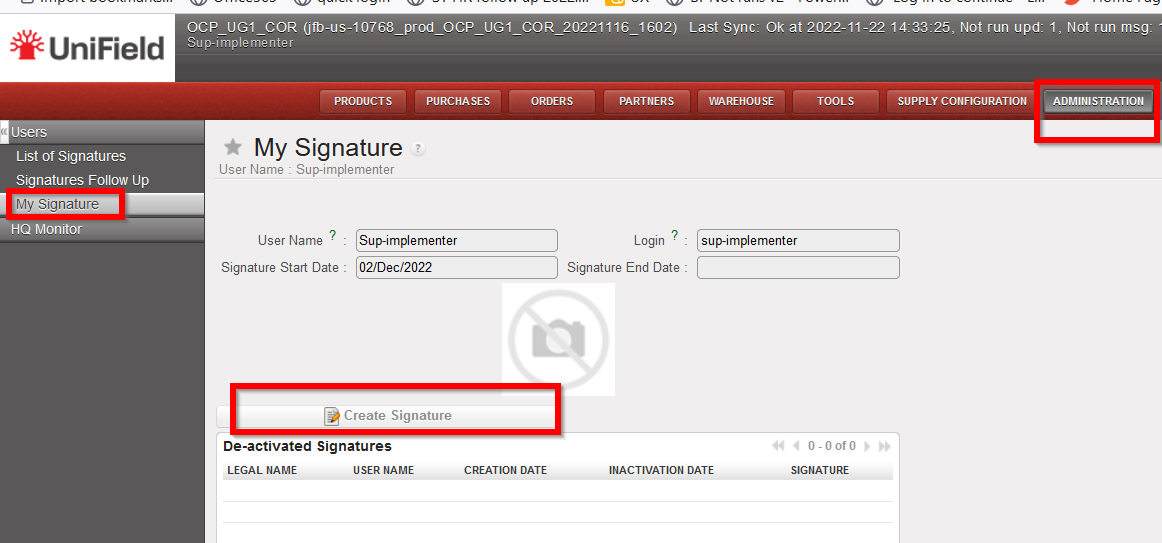Sort by Legal Name column header
This screenshot has height=543, width=1162.
pos(262,470)
